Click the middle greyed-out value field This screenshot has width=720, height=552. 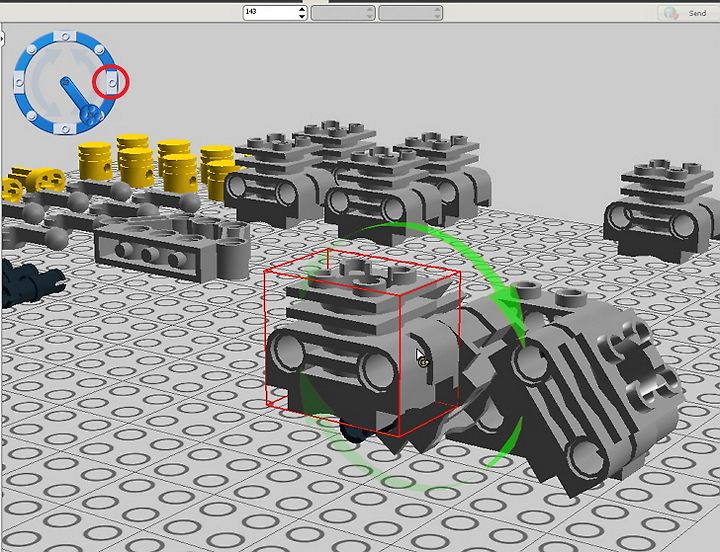click(x=343, y=13)
